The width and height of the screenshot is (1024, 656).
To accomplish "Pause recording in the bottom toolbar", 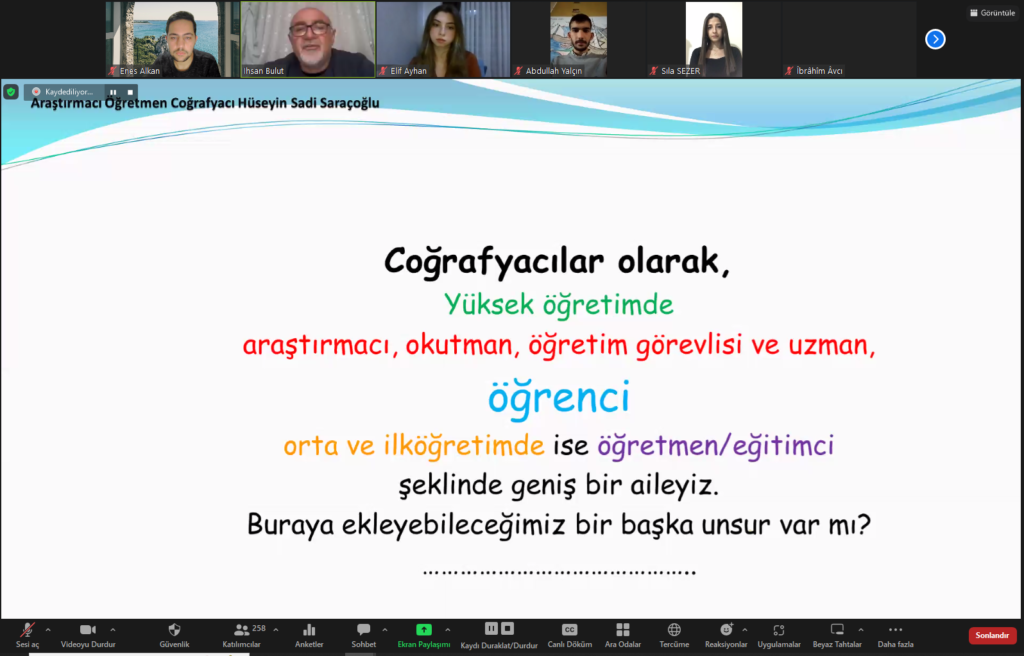I will point(491,628).
